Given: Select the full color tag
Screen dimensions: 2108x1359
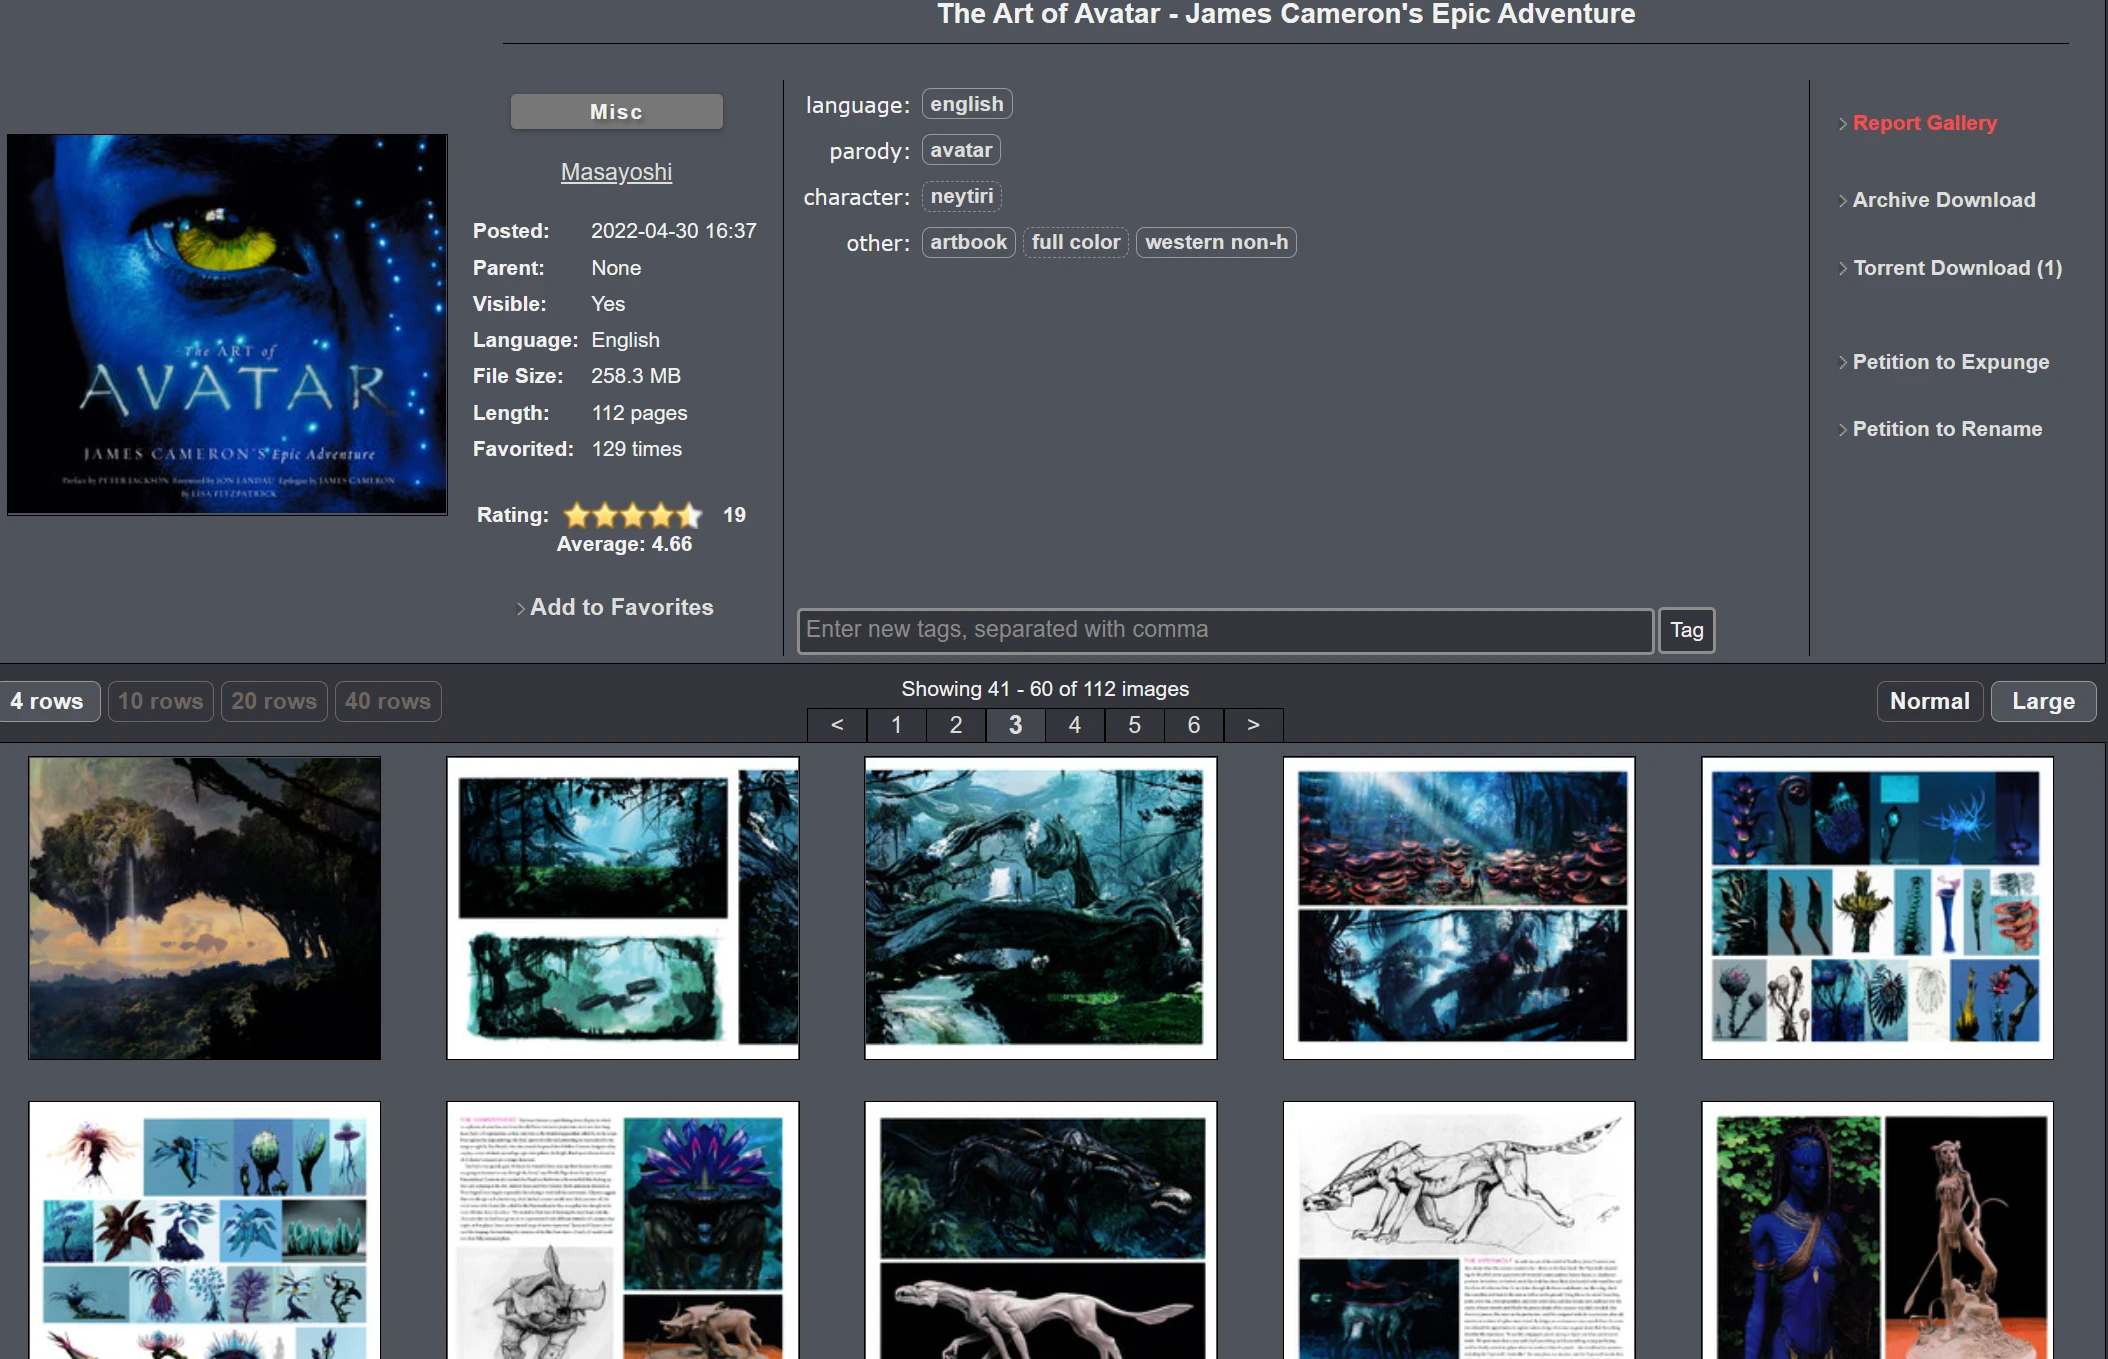Looking at the screenshot, I should click(1075, 242).
